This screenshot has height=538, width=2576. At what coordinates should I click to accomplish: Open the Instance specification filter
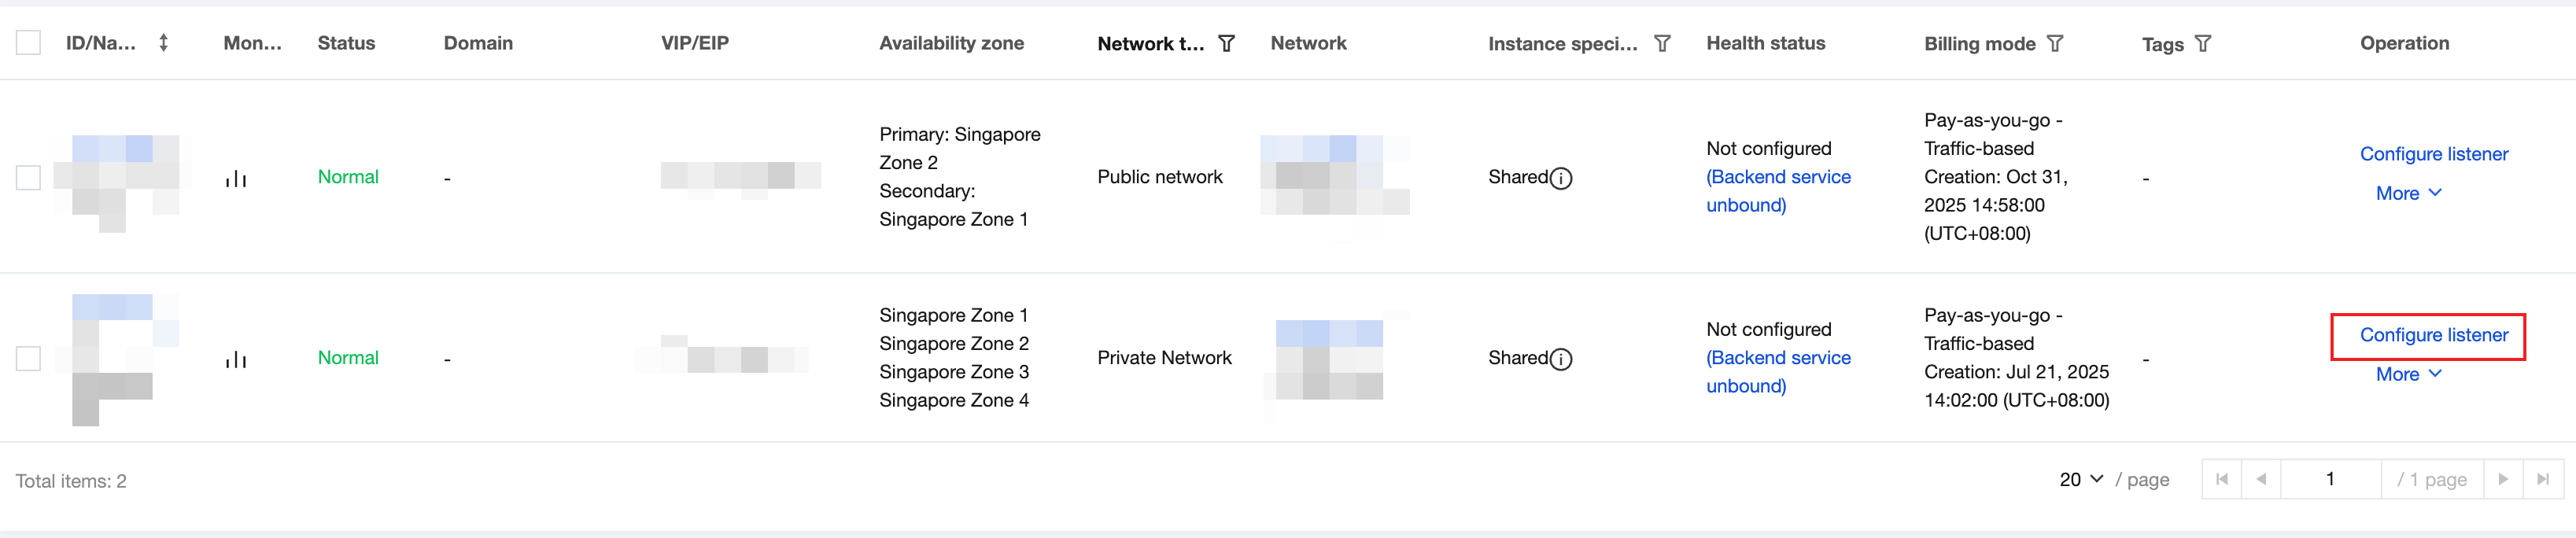pyautogui.click(x=1662, y=44)
